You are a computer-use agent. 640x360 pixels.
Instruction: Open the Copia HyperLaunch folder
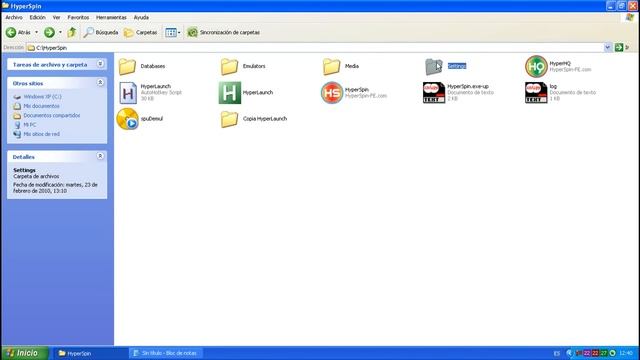(x=253, y=119)
